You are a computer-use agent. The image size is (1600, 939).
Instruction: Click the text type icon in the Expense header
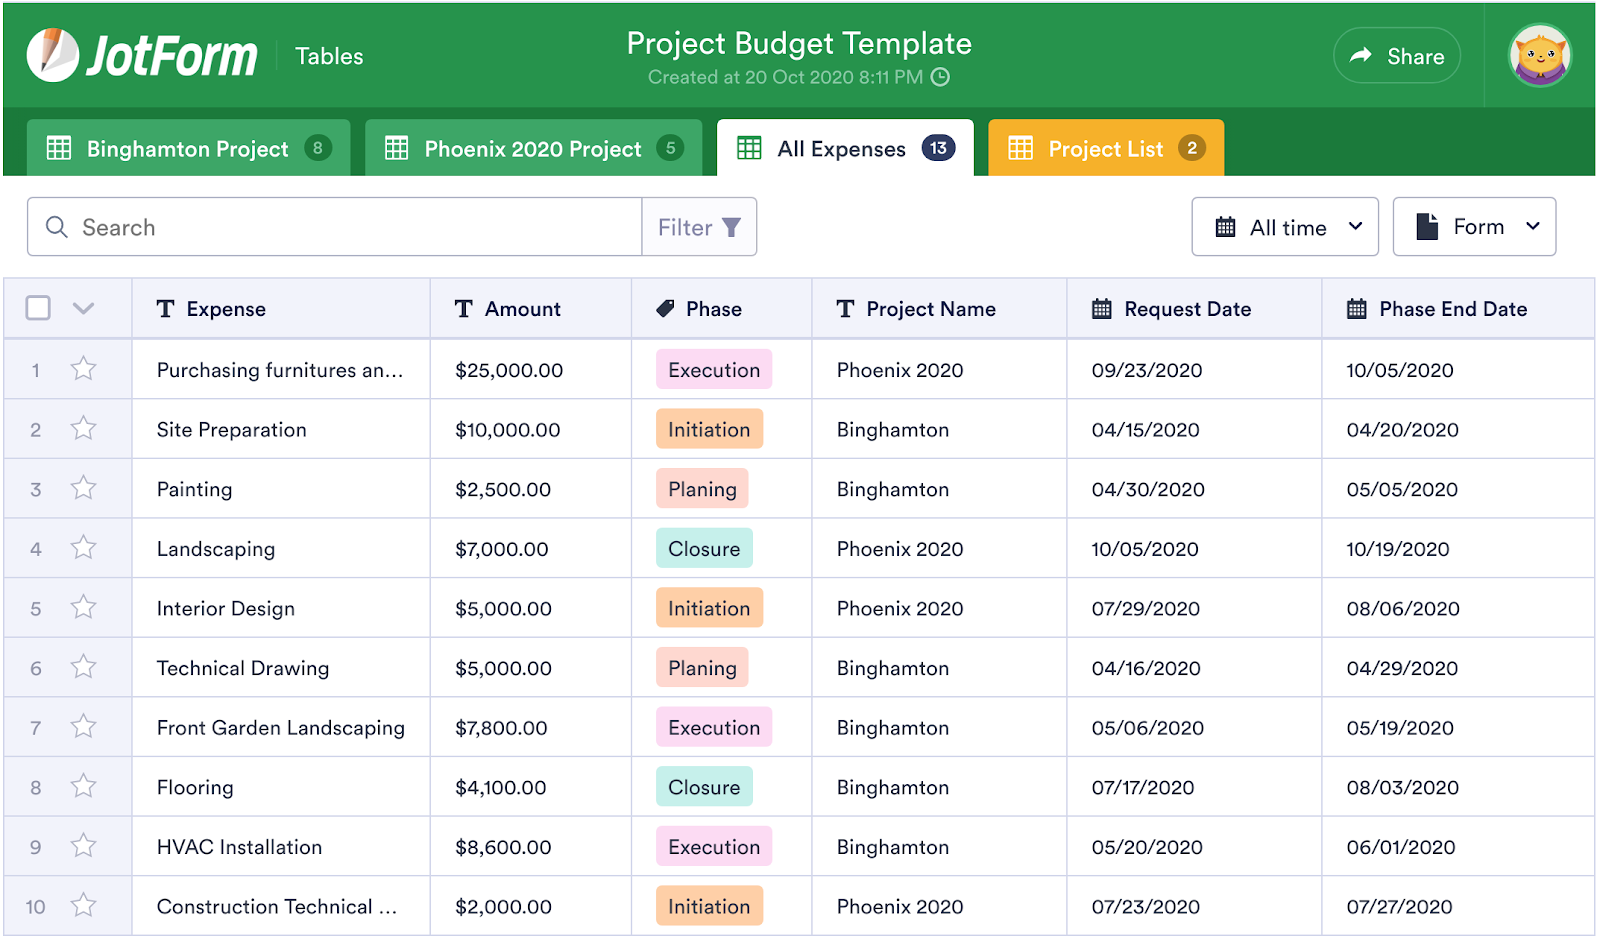[166, 309]
